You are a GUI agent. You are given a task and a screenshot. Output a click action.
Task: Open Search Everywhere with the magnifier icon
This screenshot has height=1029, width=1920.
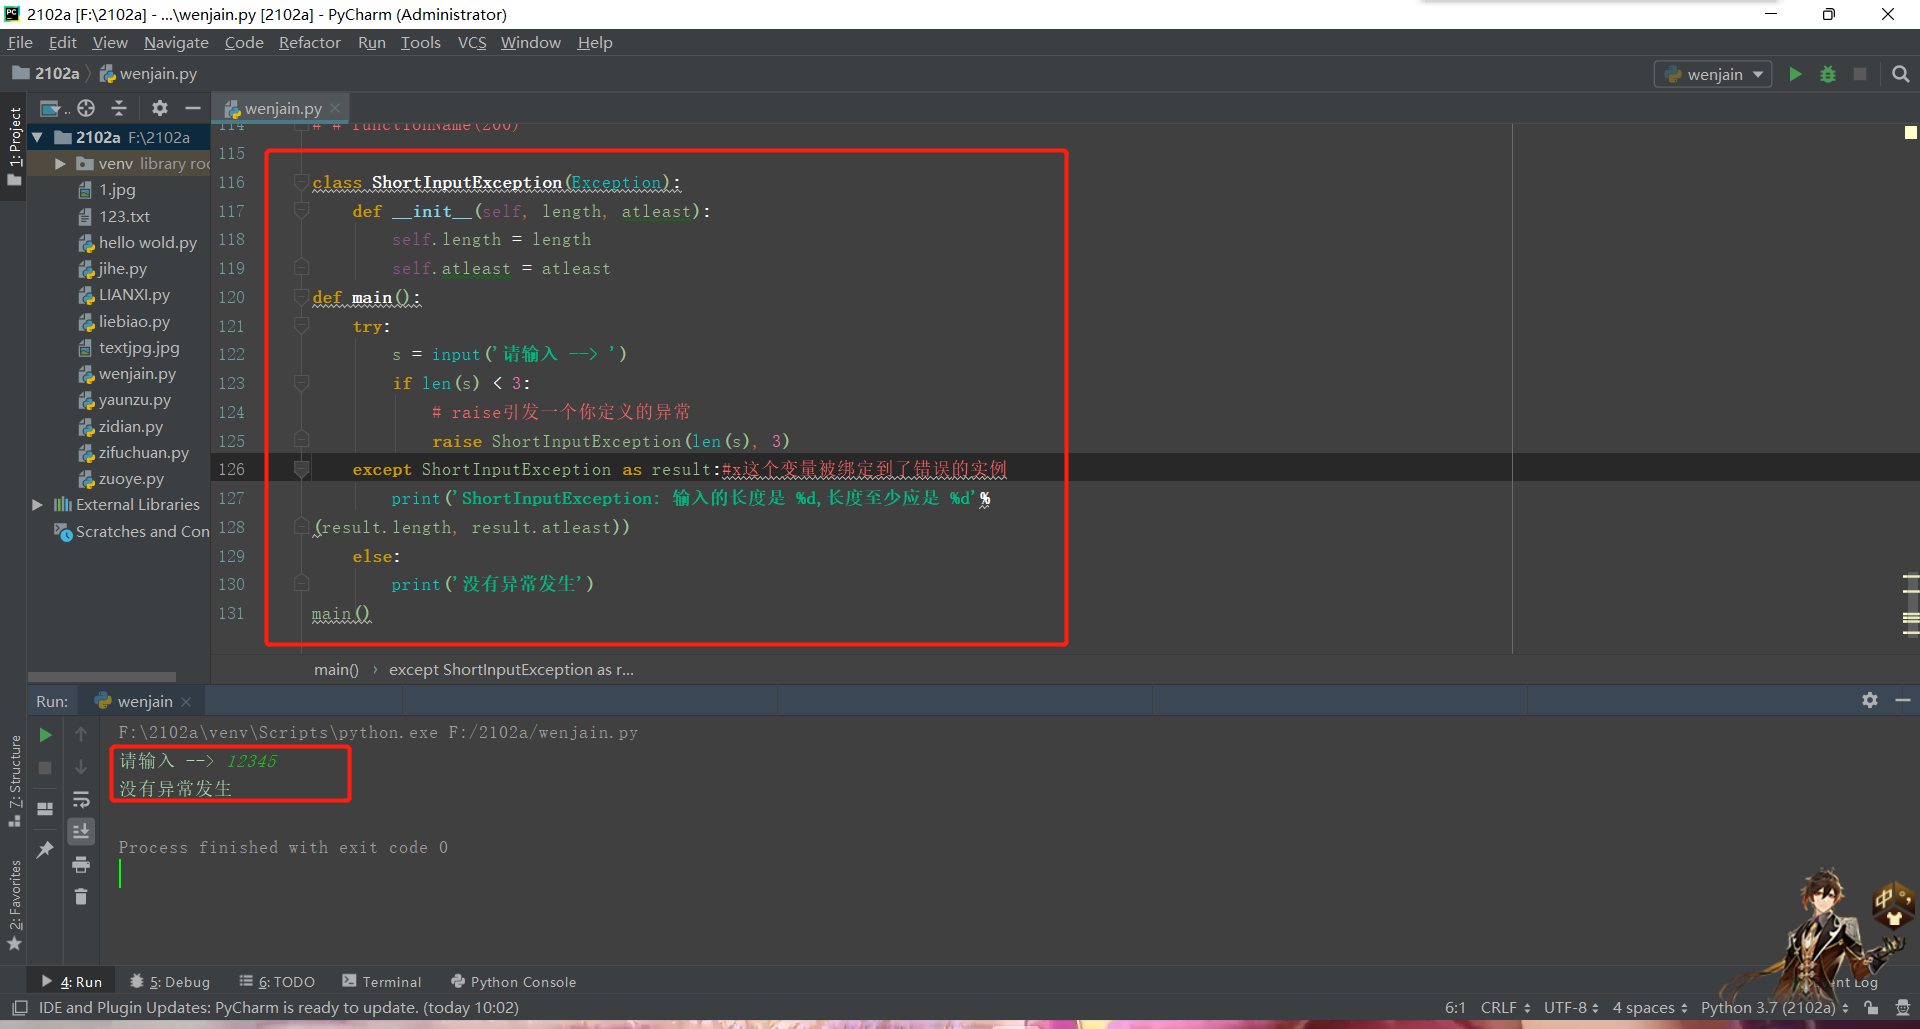click(x=1901, y=73)
